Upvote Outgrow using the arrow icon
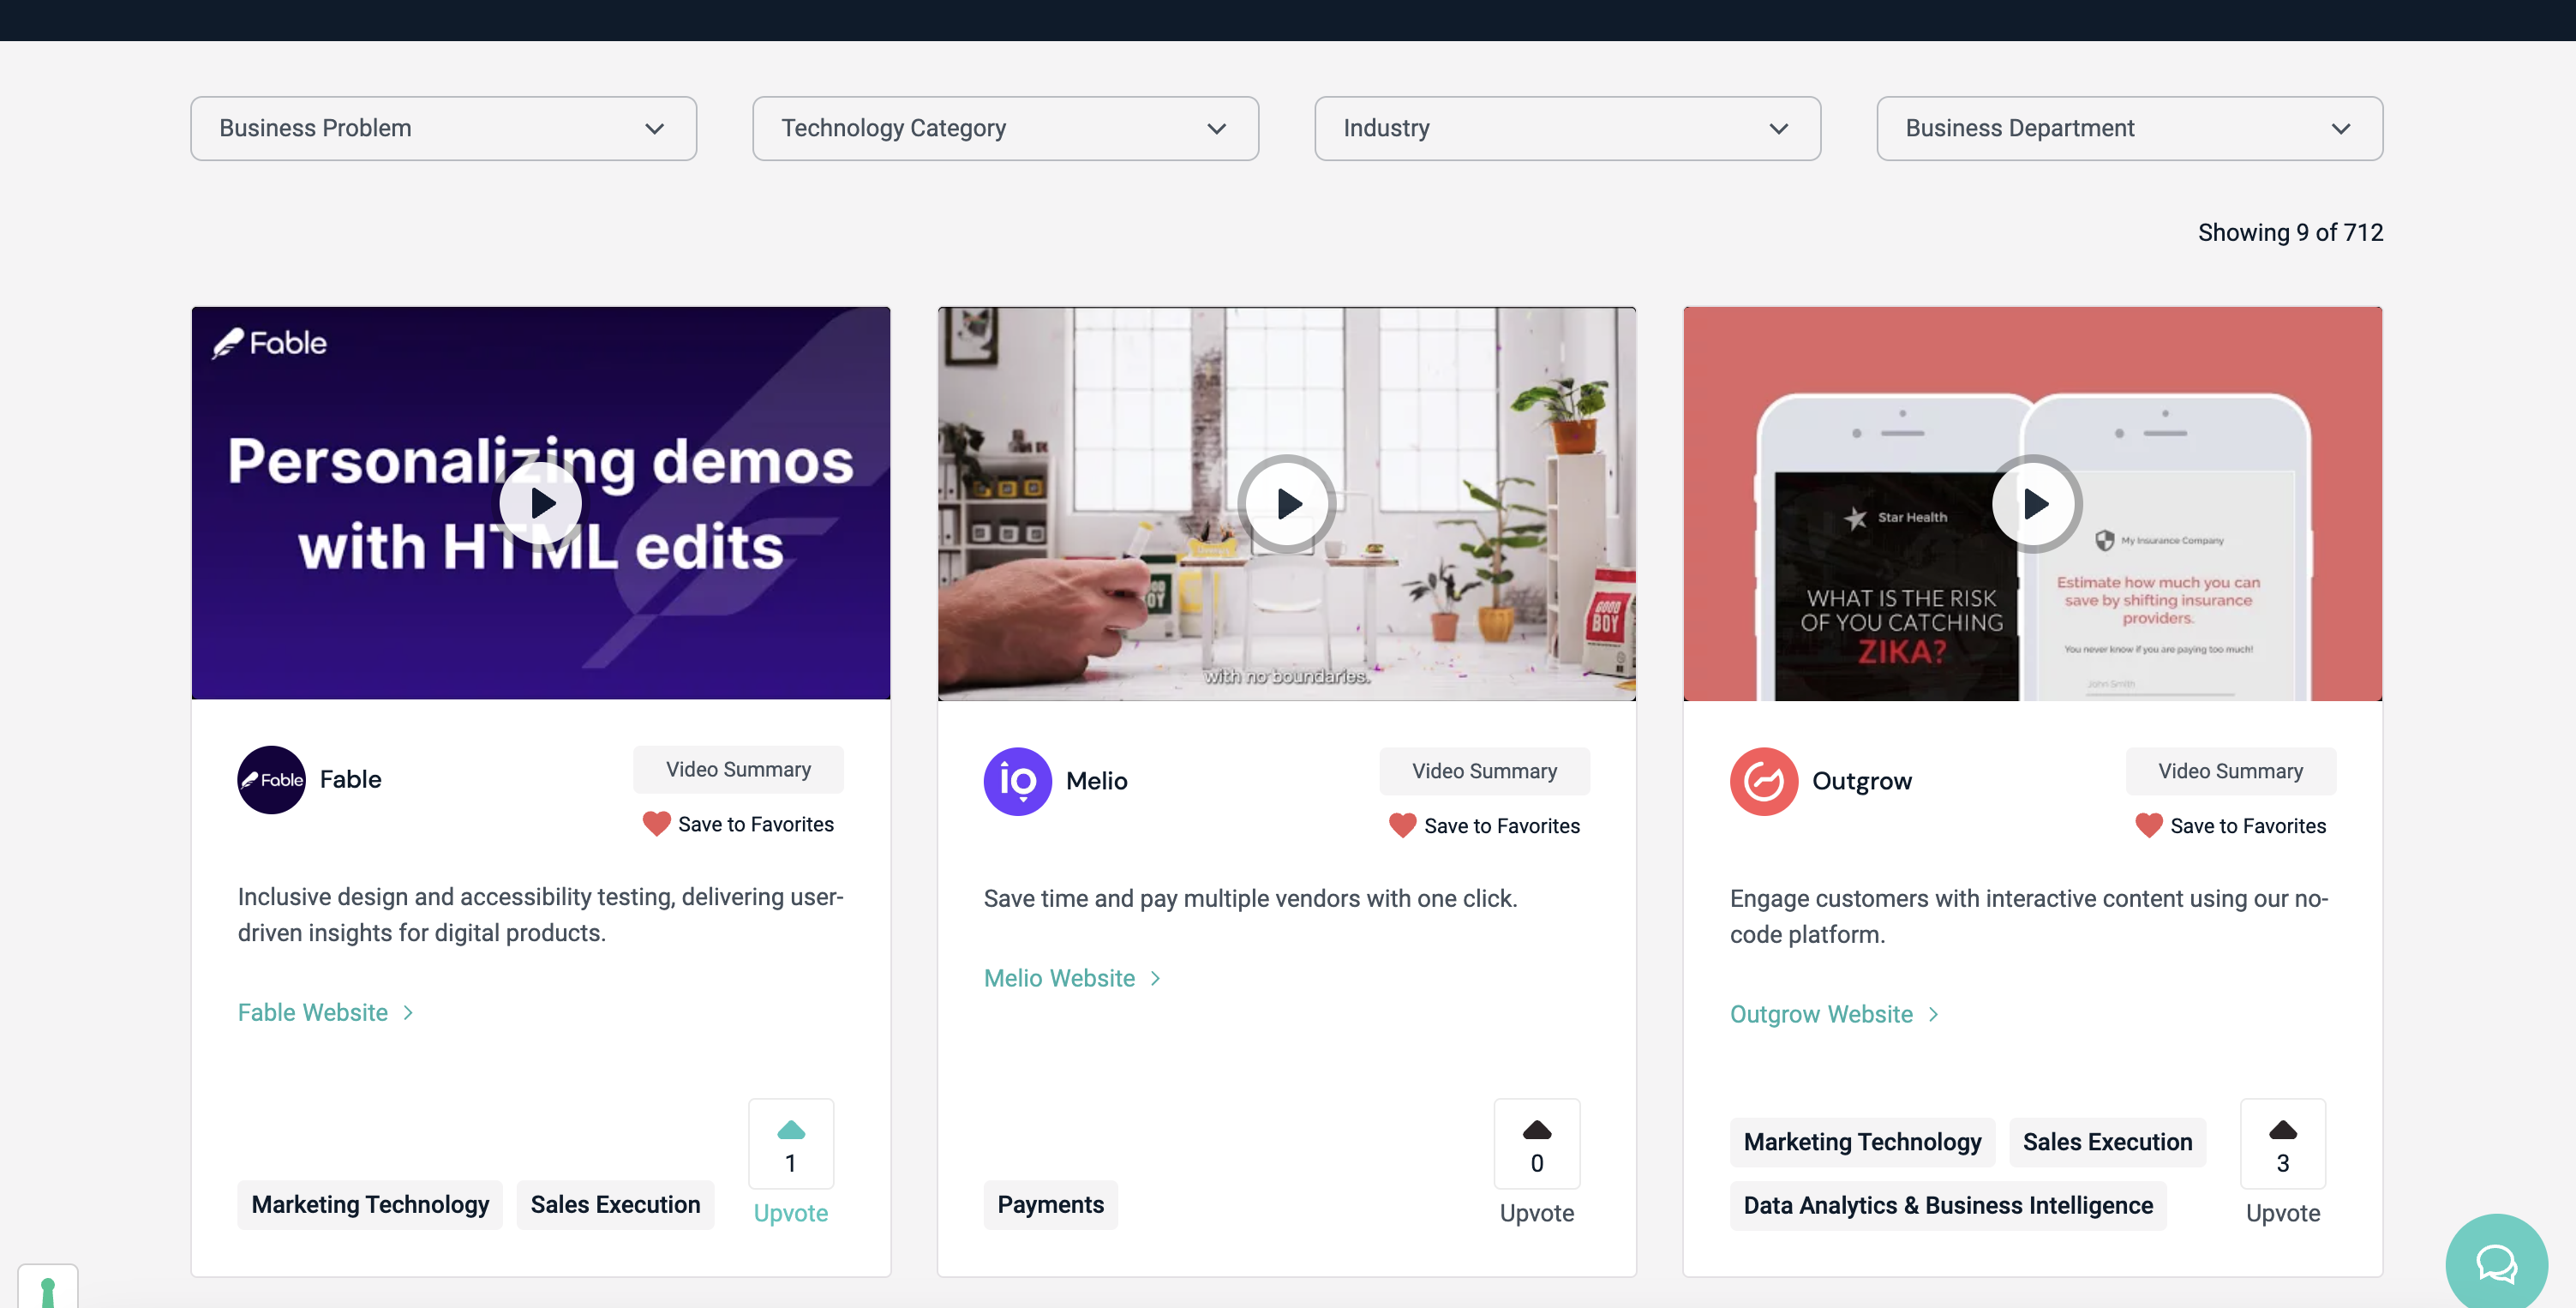2576x1308 pixels. tap(2282, 1131)
